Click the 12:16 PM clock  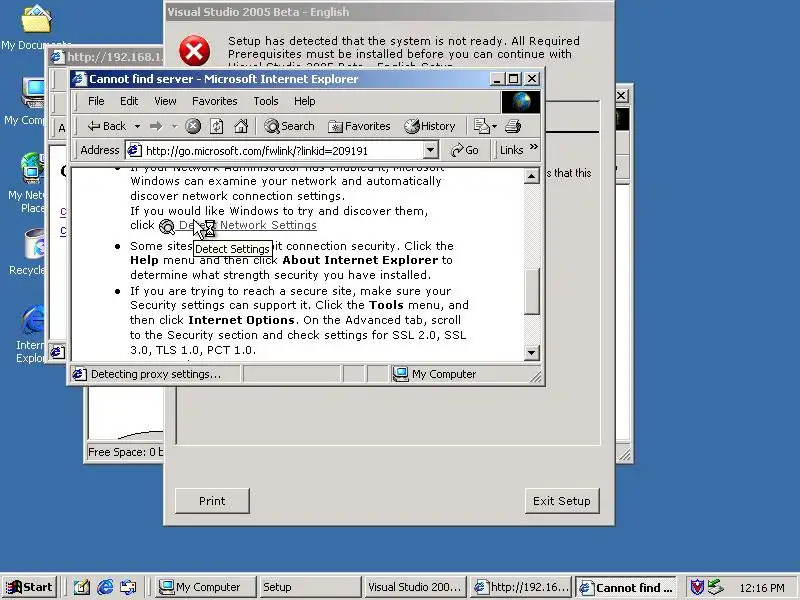[762, 588]
